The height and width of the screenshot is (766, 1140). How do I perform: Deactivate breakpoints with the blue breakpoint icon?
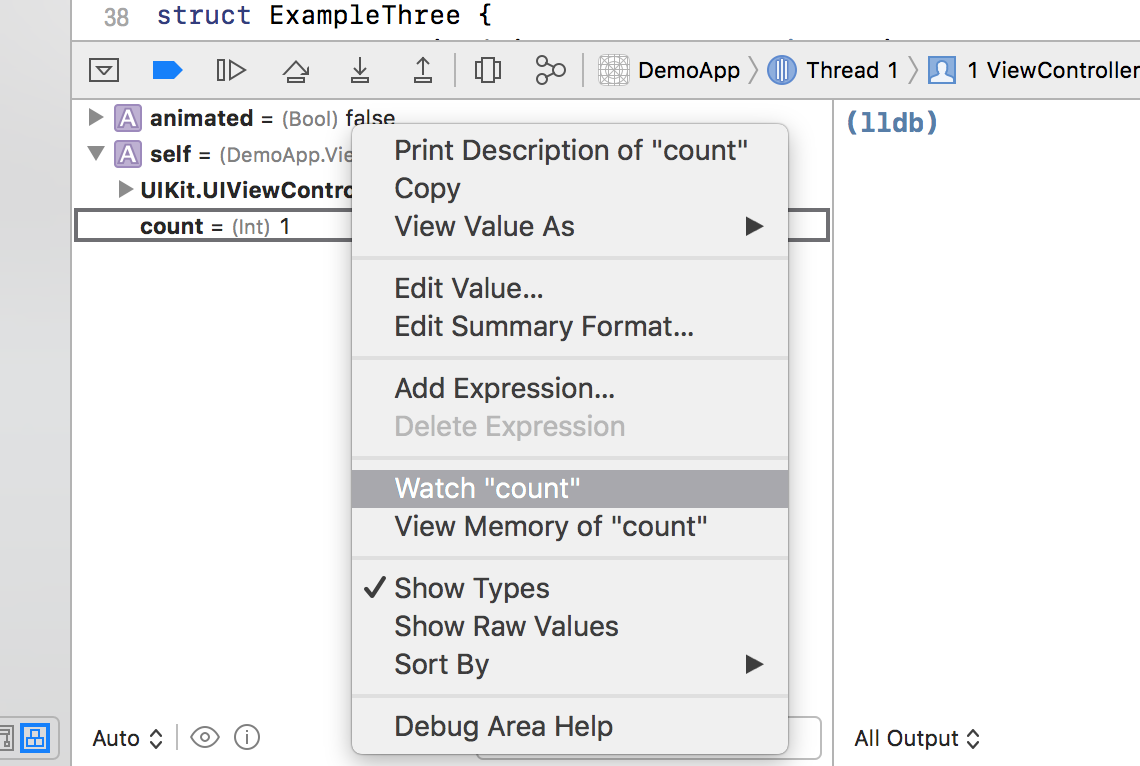[167, 70]
